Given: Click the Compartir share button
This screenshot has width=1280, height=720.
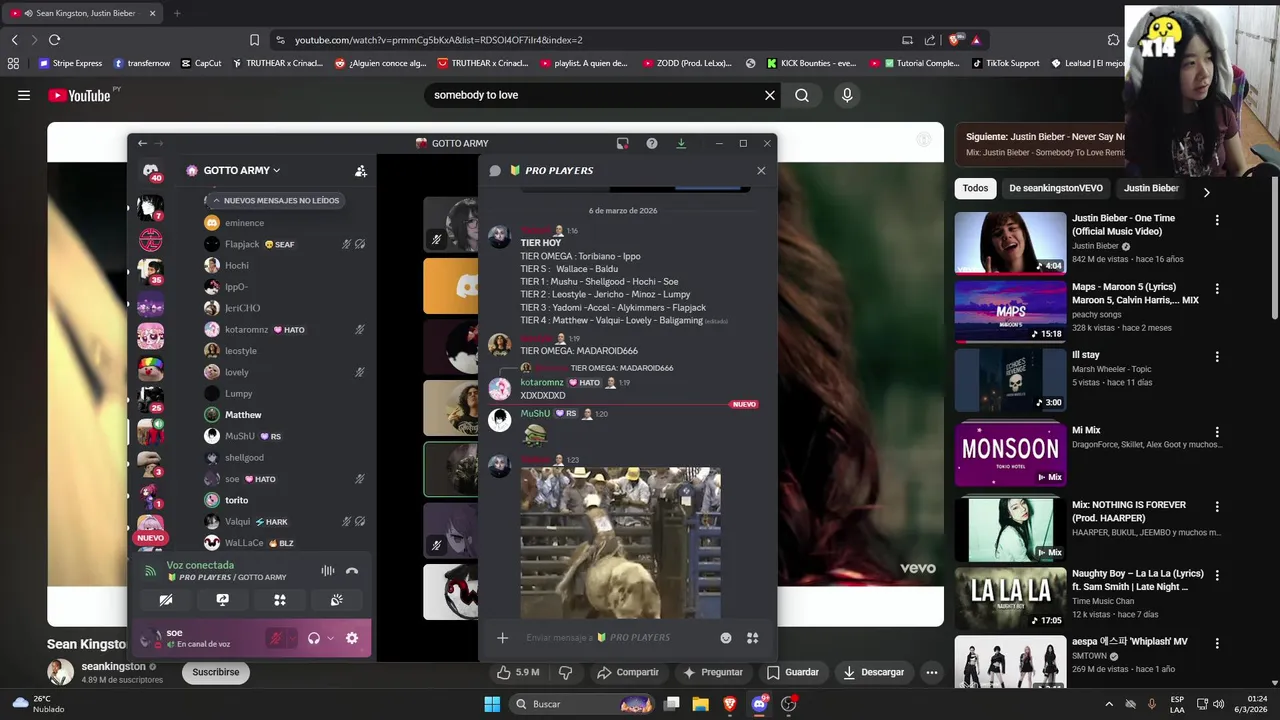Looking at the screenshot, I should (627, 672).
